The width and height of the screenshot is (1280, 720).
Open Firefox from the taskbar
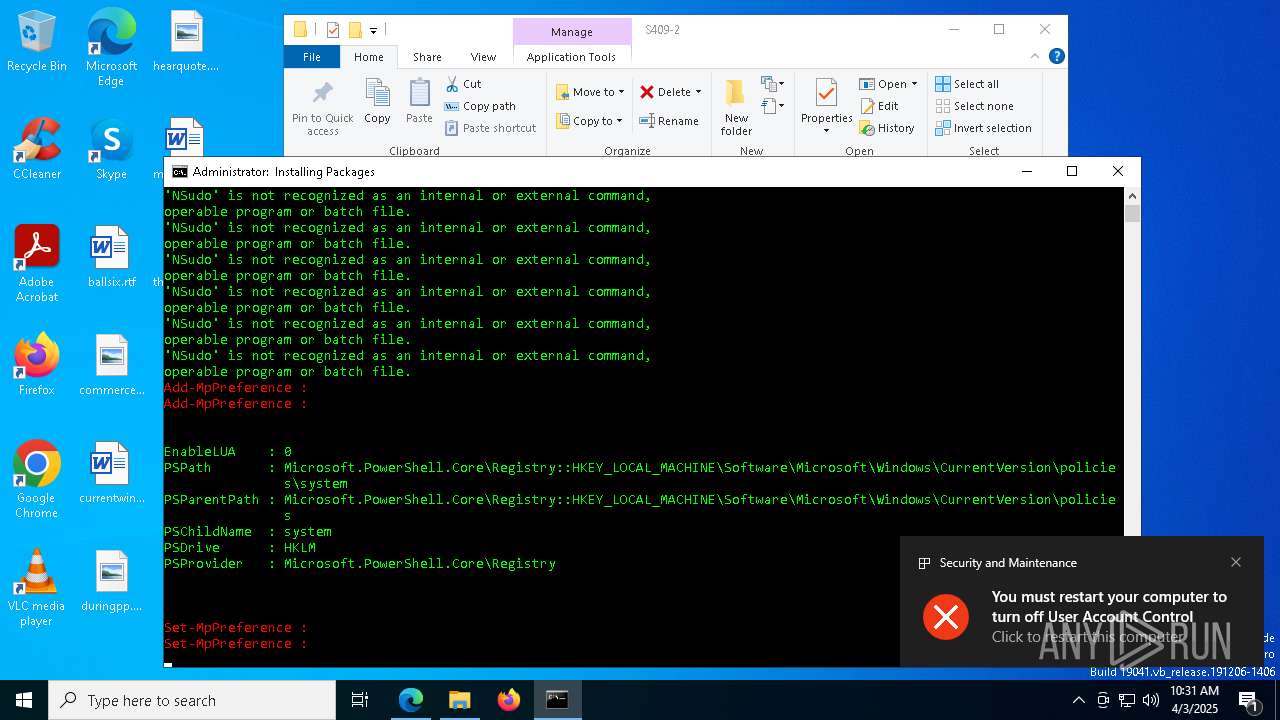coord(509,700)
